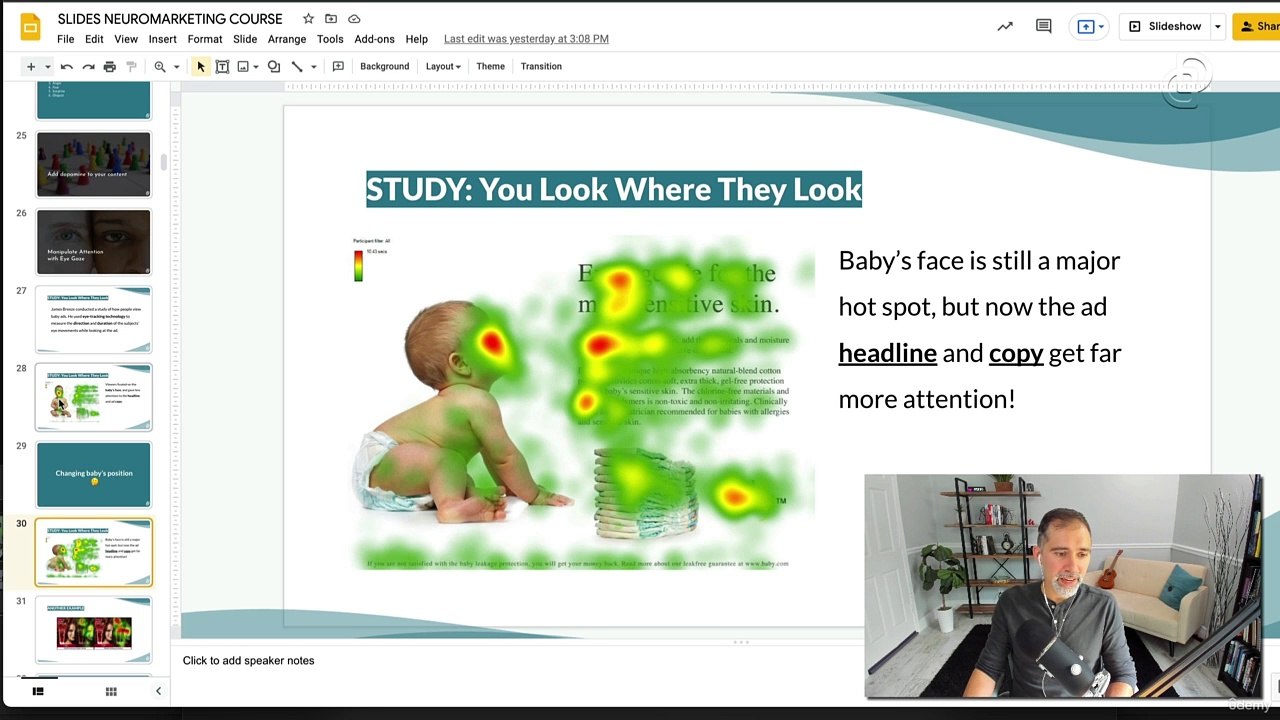Screen dimensions: 1280x720
Task: Switch to filmstrip view
Action: point(38,691)
